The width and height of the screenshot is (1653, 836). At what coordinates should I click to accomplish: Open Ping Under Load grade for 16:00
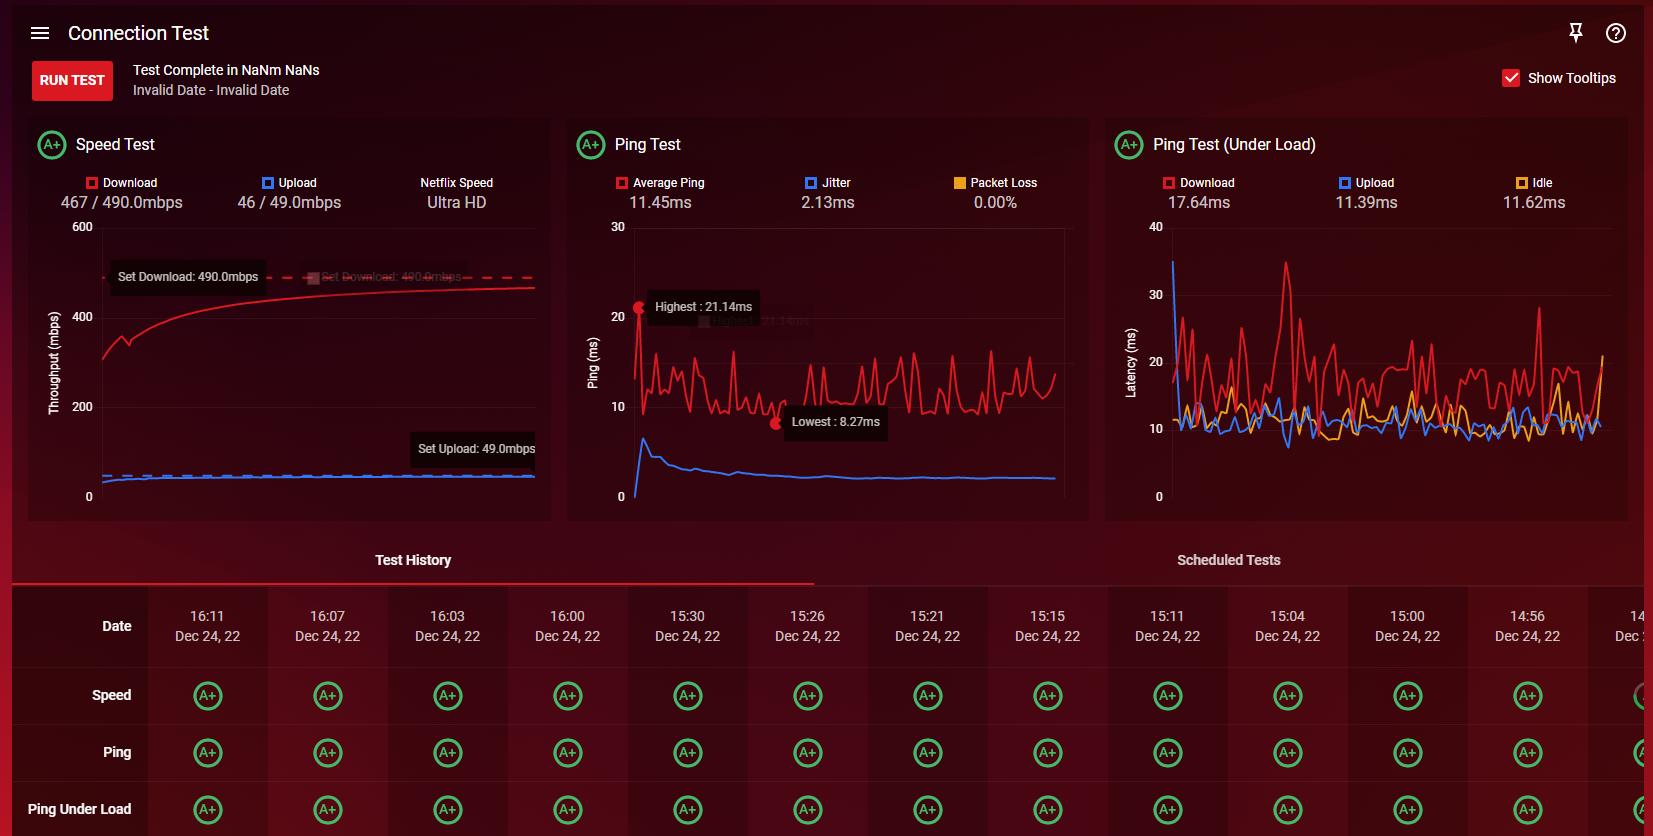point(568,810)
